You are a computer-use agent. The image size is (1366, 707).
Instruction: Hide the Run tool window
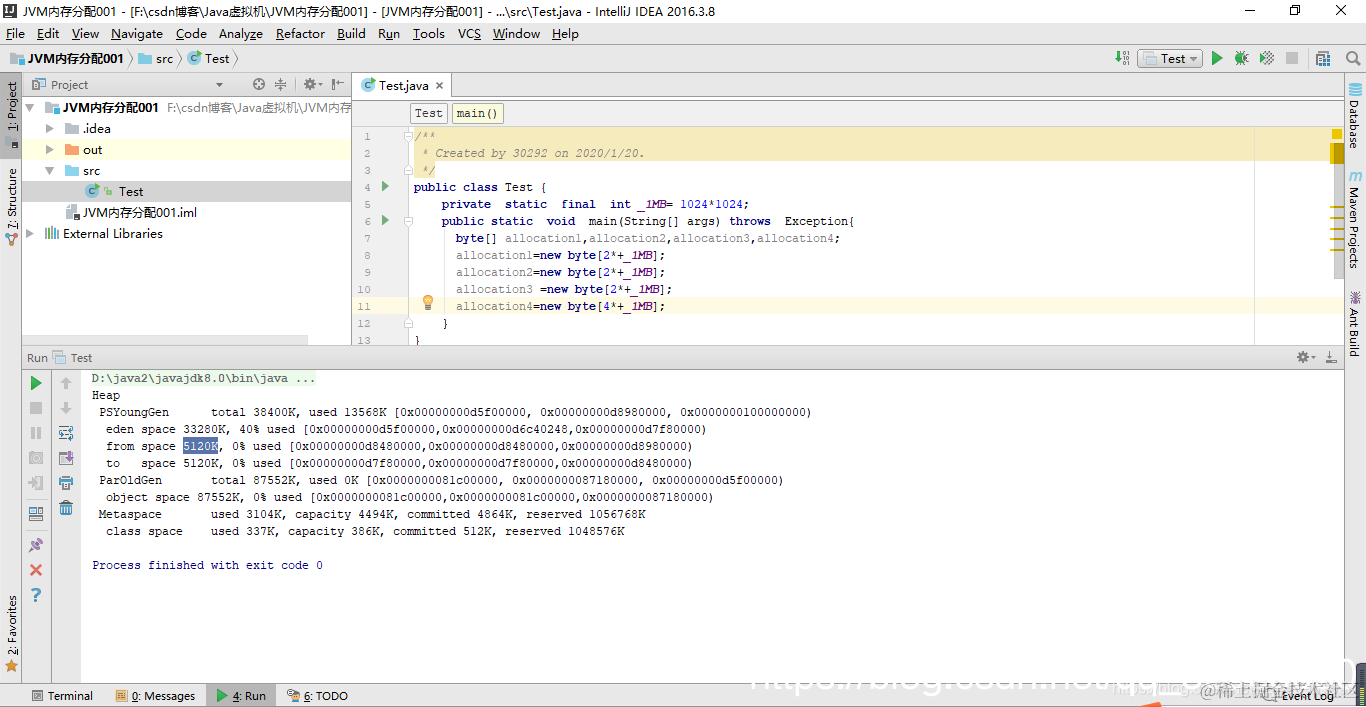pyautogui.click(x=1331, y=357)
